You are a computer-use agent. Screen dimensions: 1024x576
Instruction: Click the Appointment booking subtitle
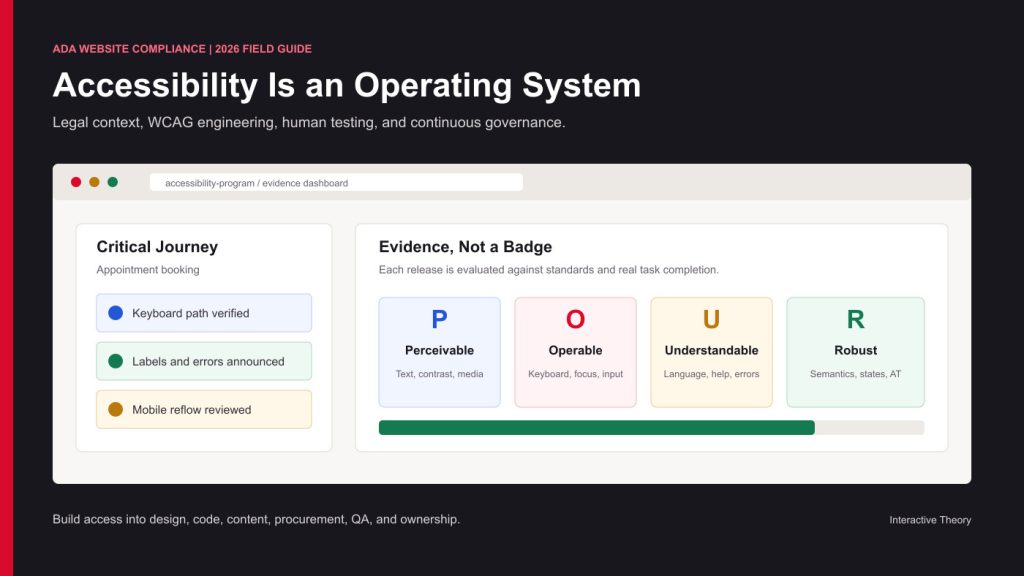(x=148, y=270)
